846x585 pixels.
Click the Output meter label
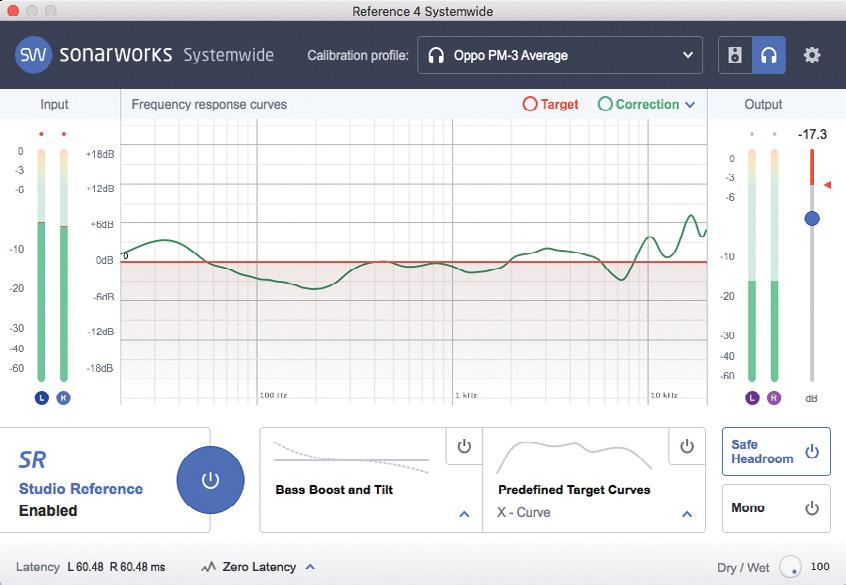763,105
